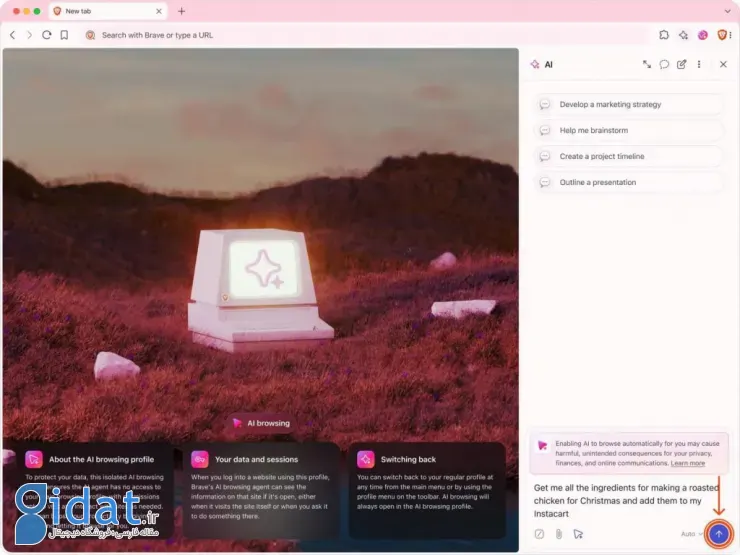Choose the 'Develop a marketing strategy' suggestion
740x555 pixels.
pyautogui.click(x=629, y=104)
